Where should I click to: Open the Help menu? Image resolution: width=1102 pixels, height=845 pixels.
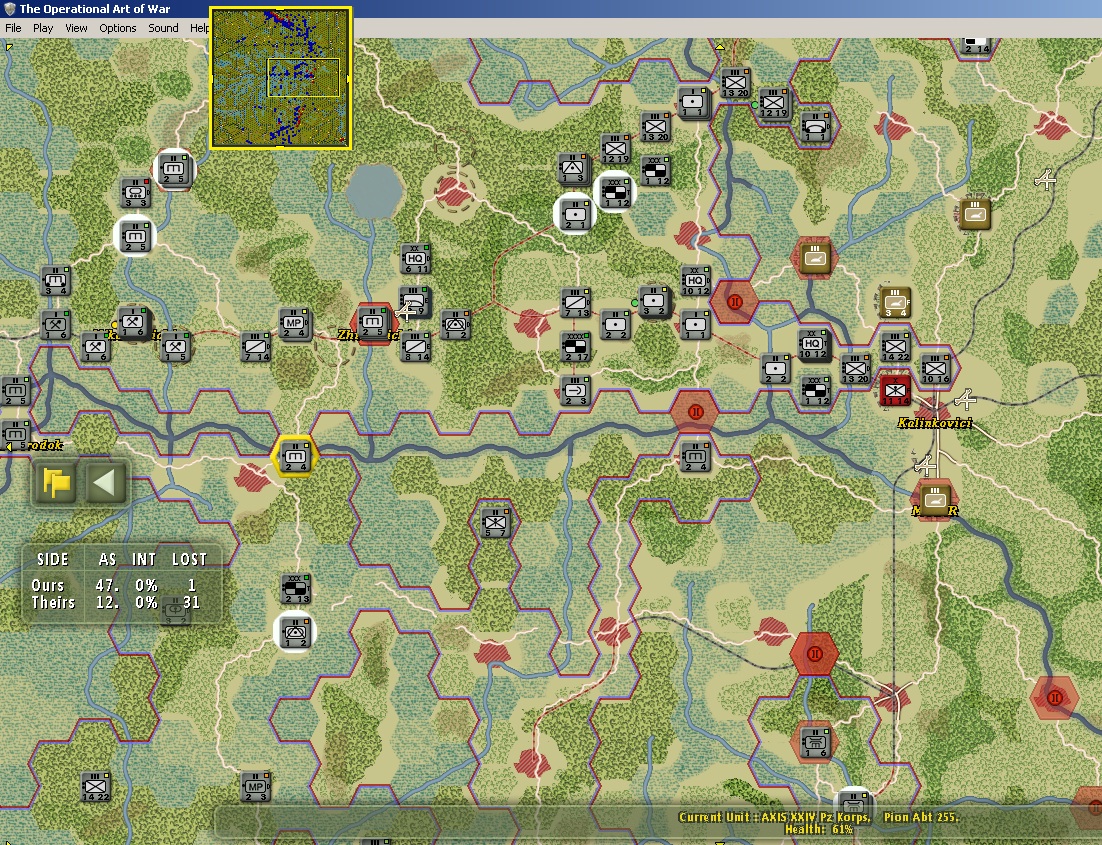(x=199, y=28)
